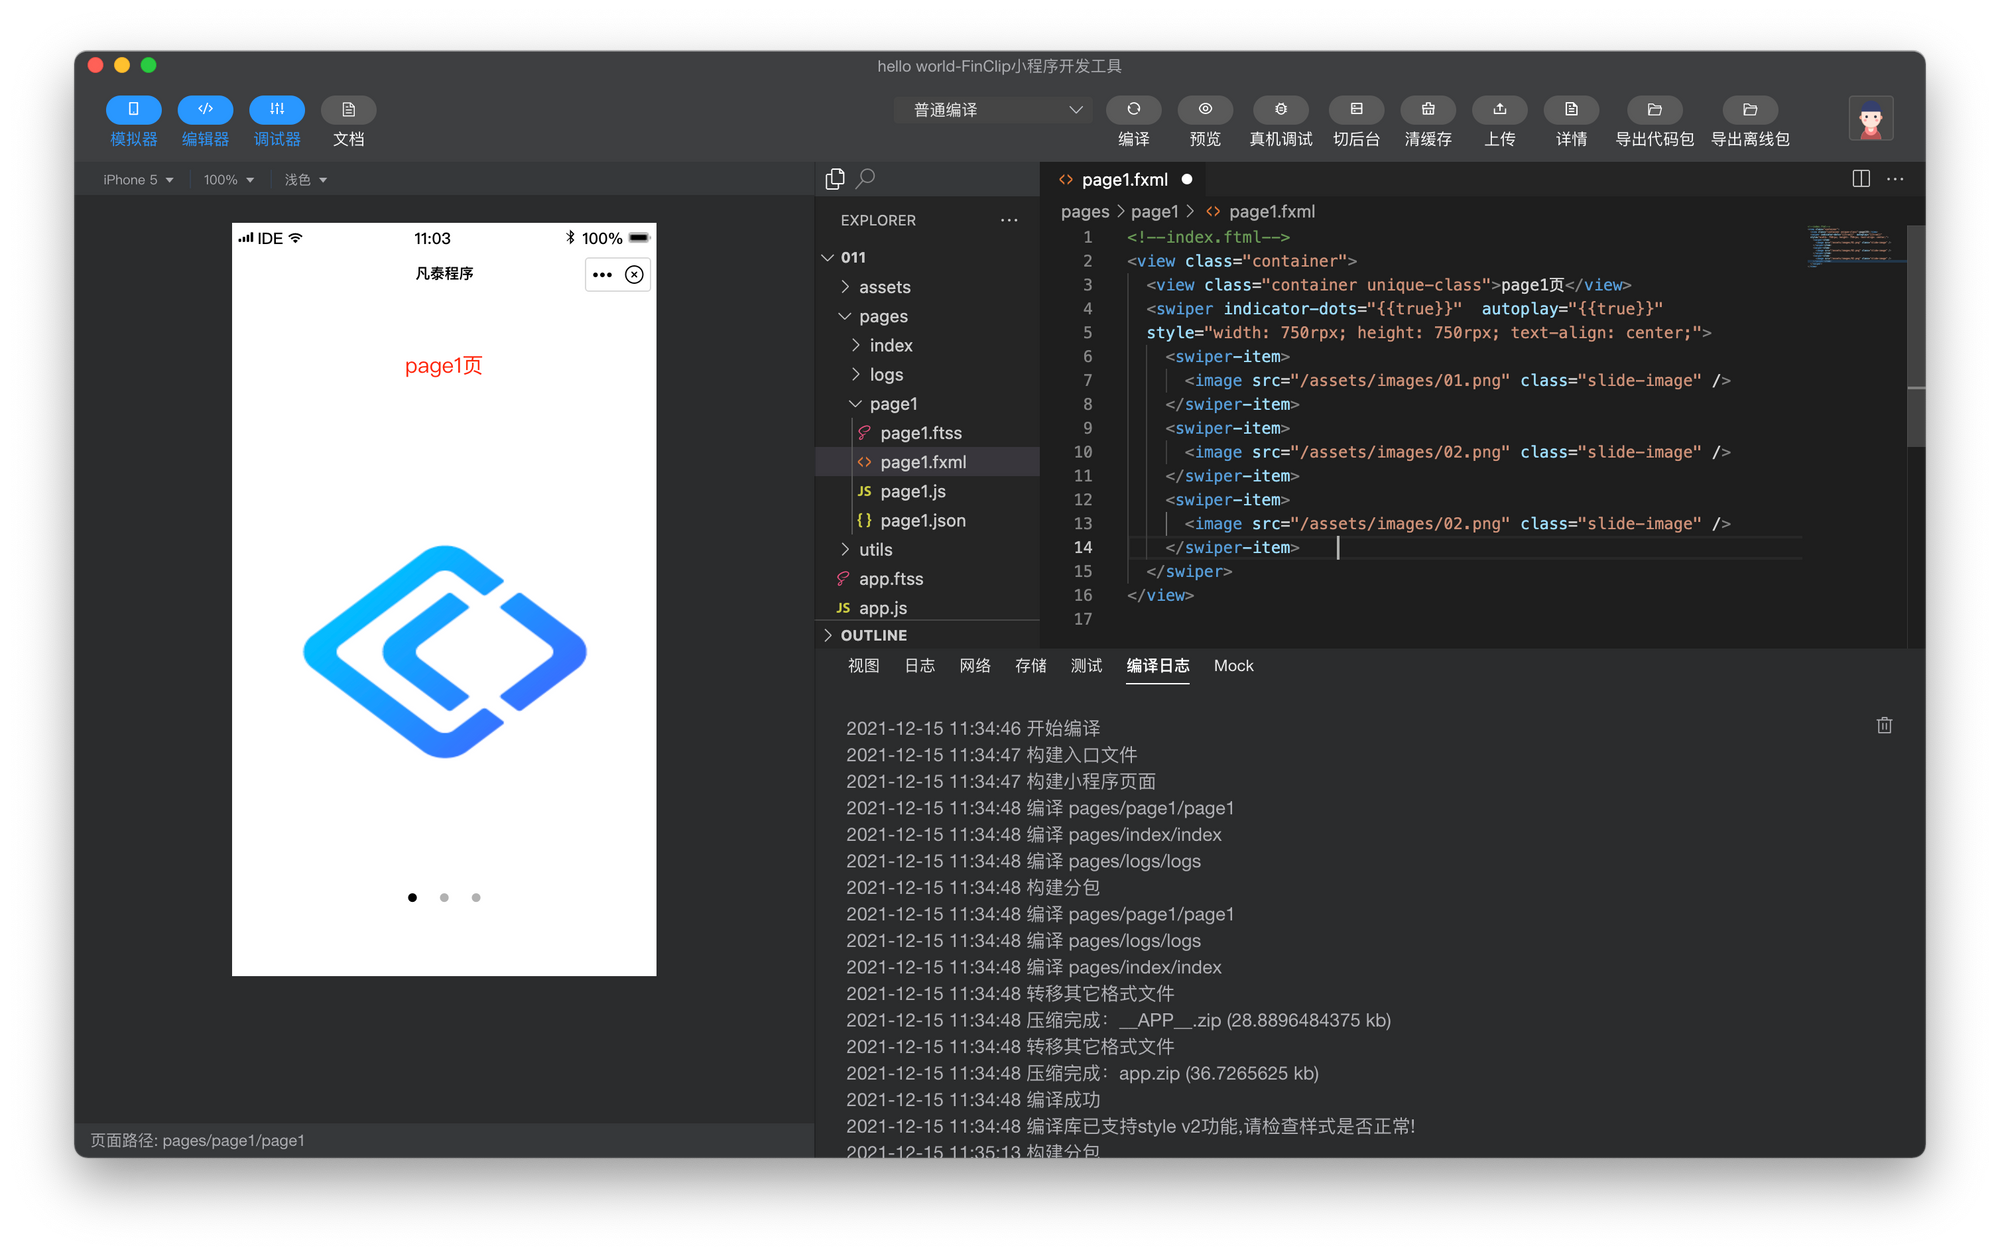The width and height of the screenshot is (2000, 1256).
Task: Switch to the 日志 tab
Action: point(919,665)
